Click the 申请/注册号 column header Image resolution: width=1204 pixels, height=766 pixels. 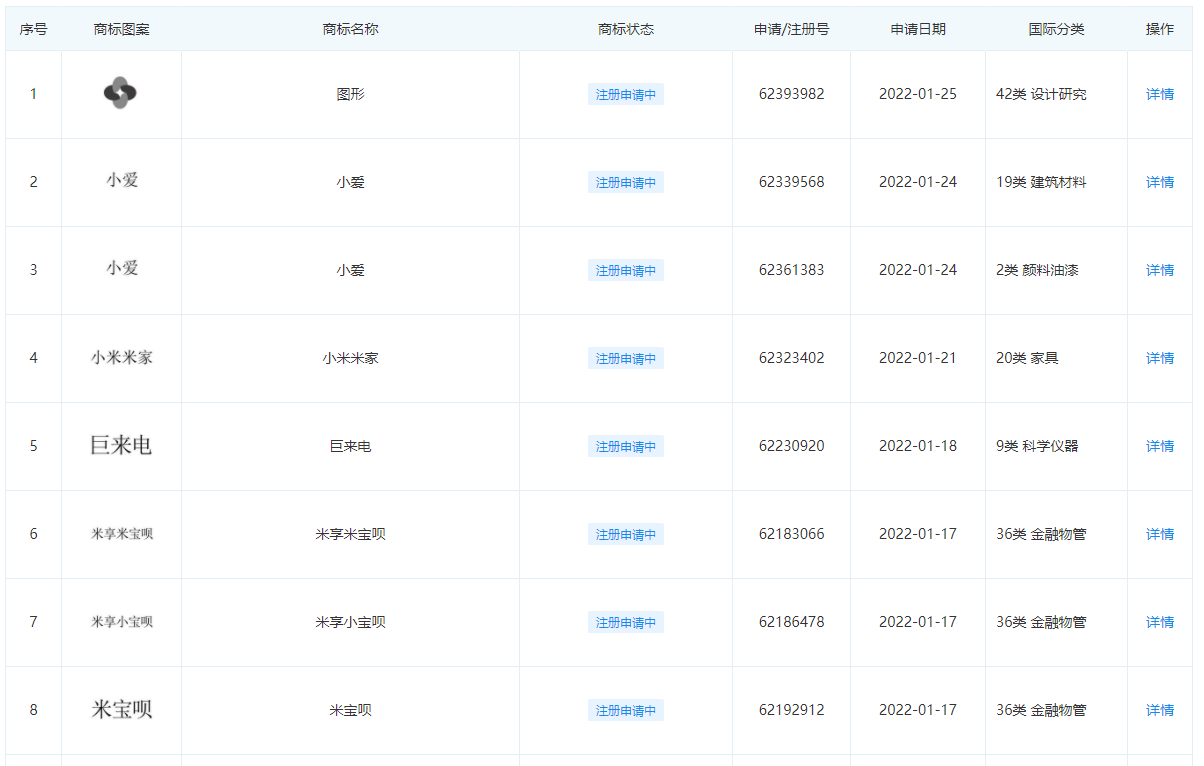[792, 29]
